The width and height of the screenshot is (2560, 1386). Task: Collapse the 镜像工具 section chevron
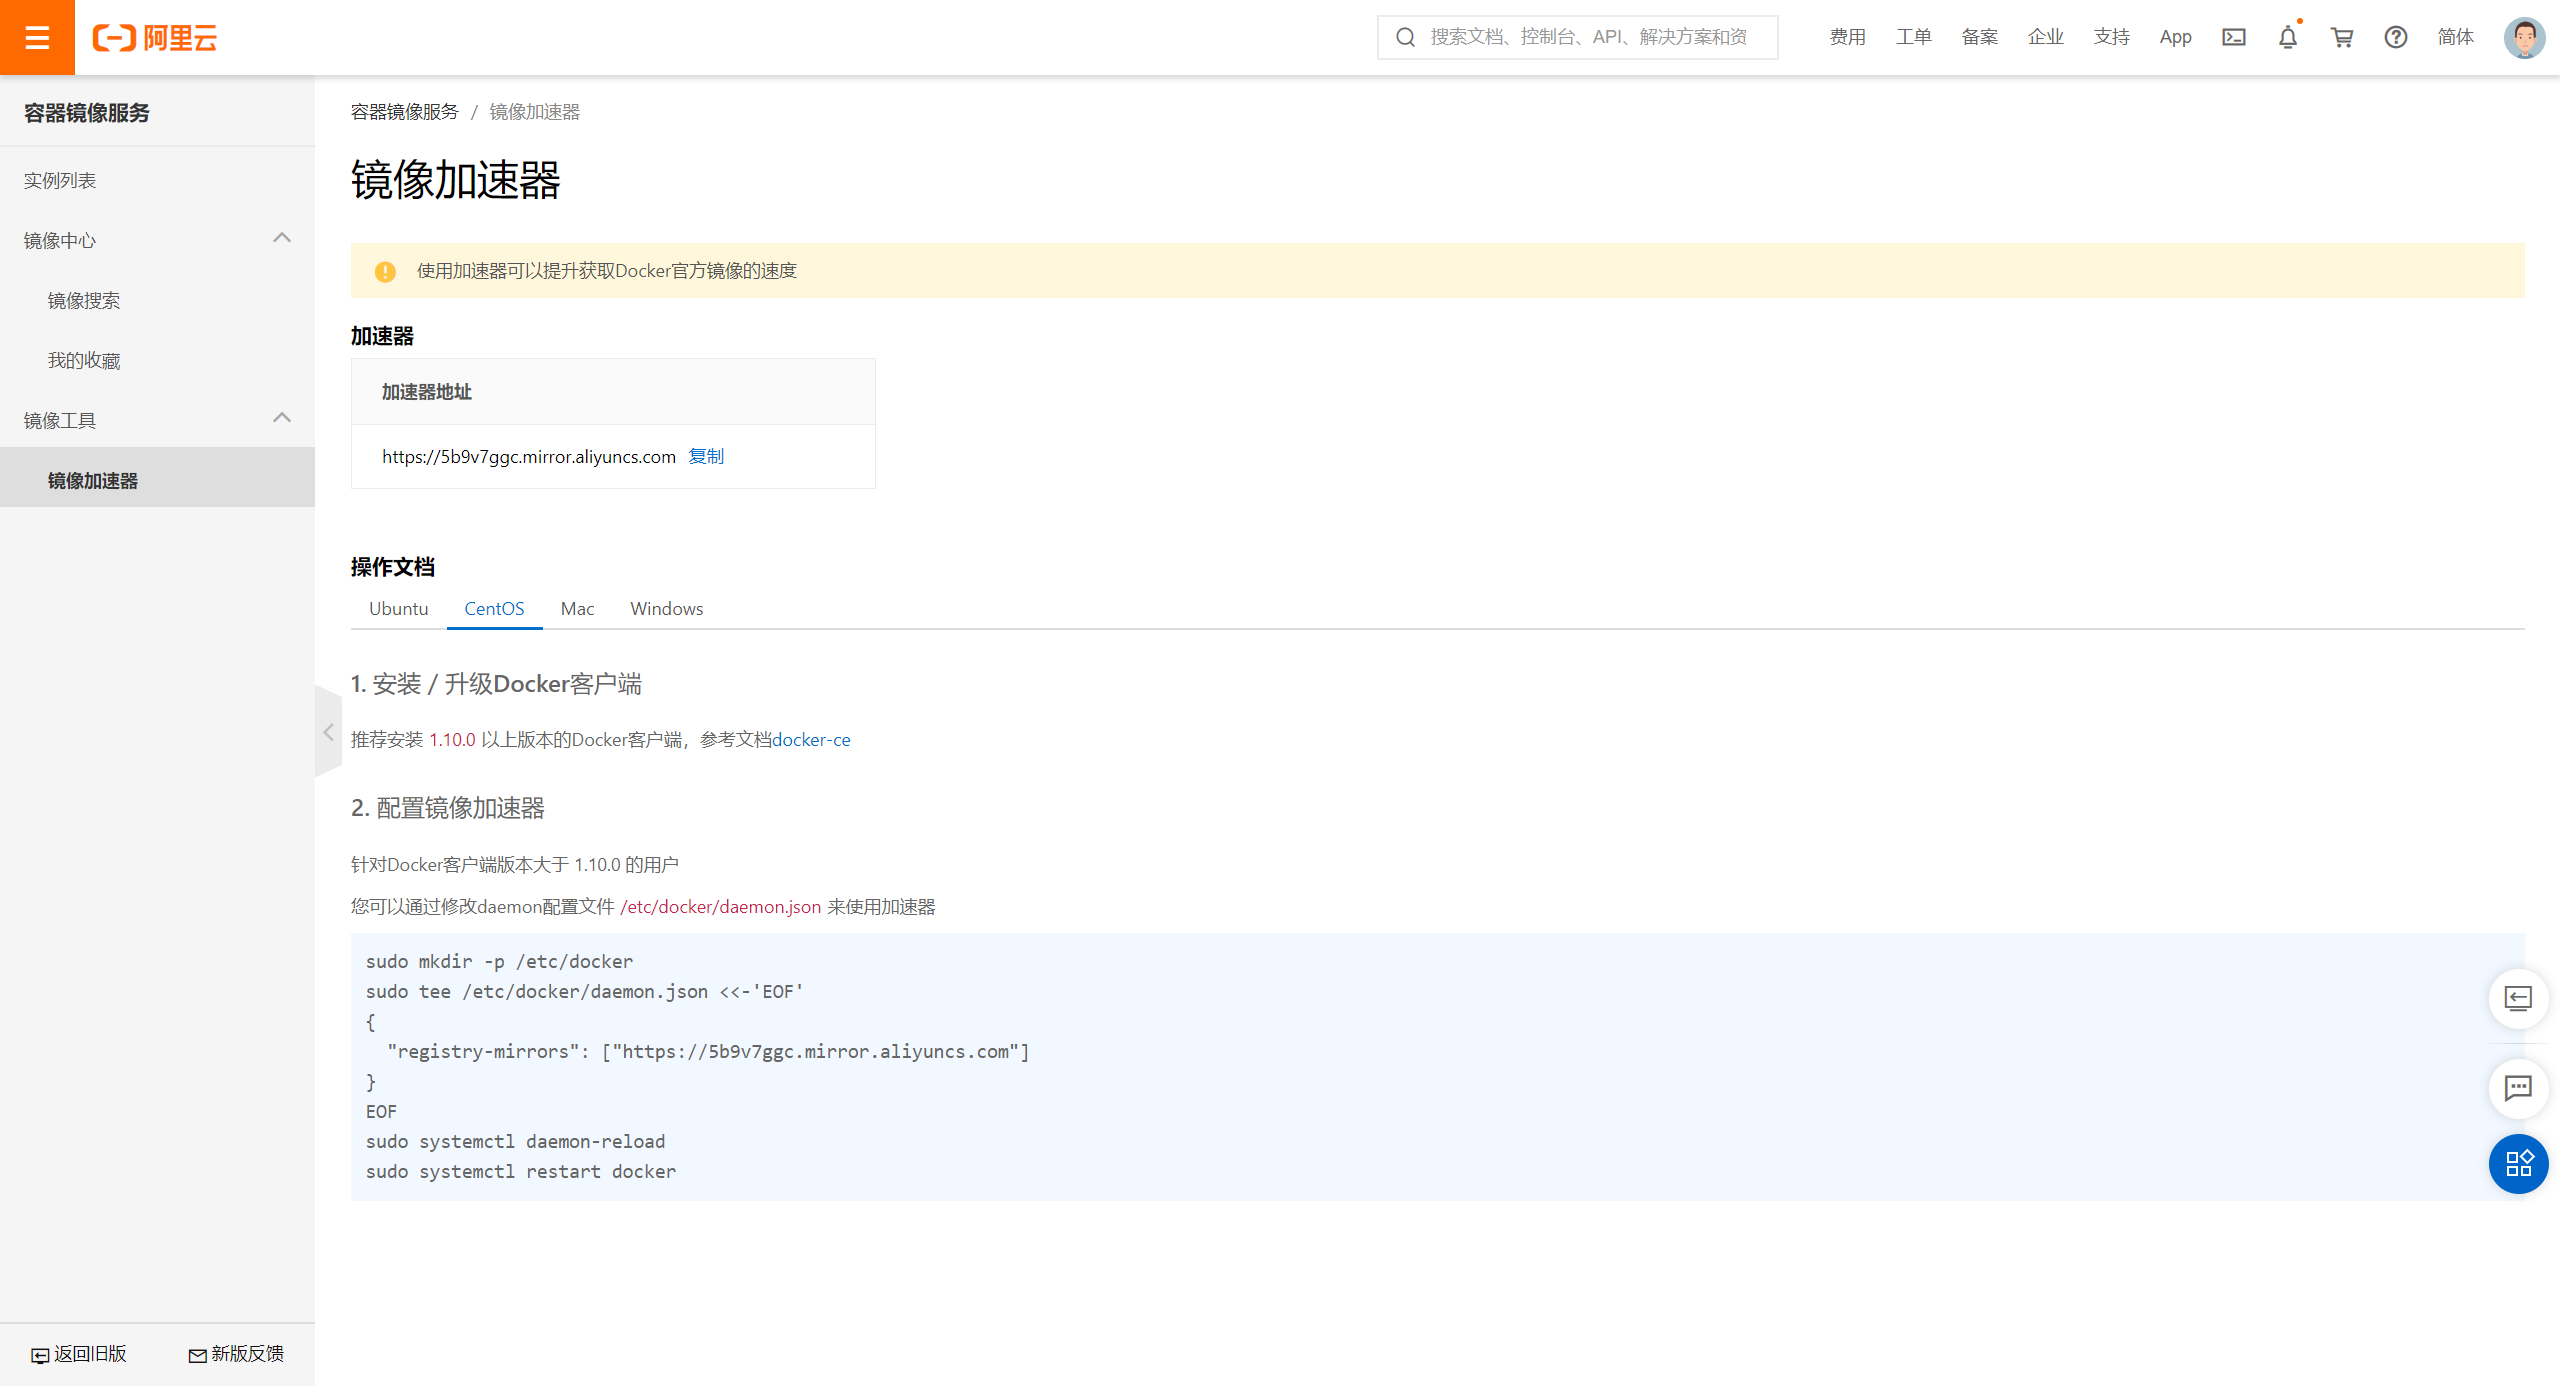(282, 418)
